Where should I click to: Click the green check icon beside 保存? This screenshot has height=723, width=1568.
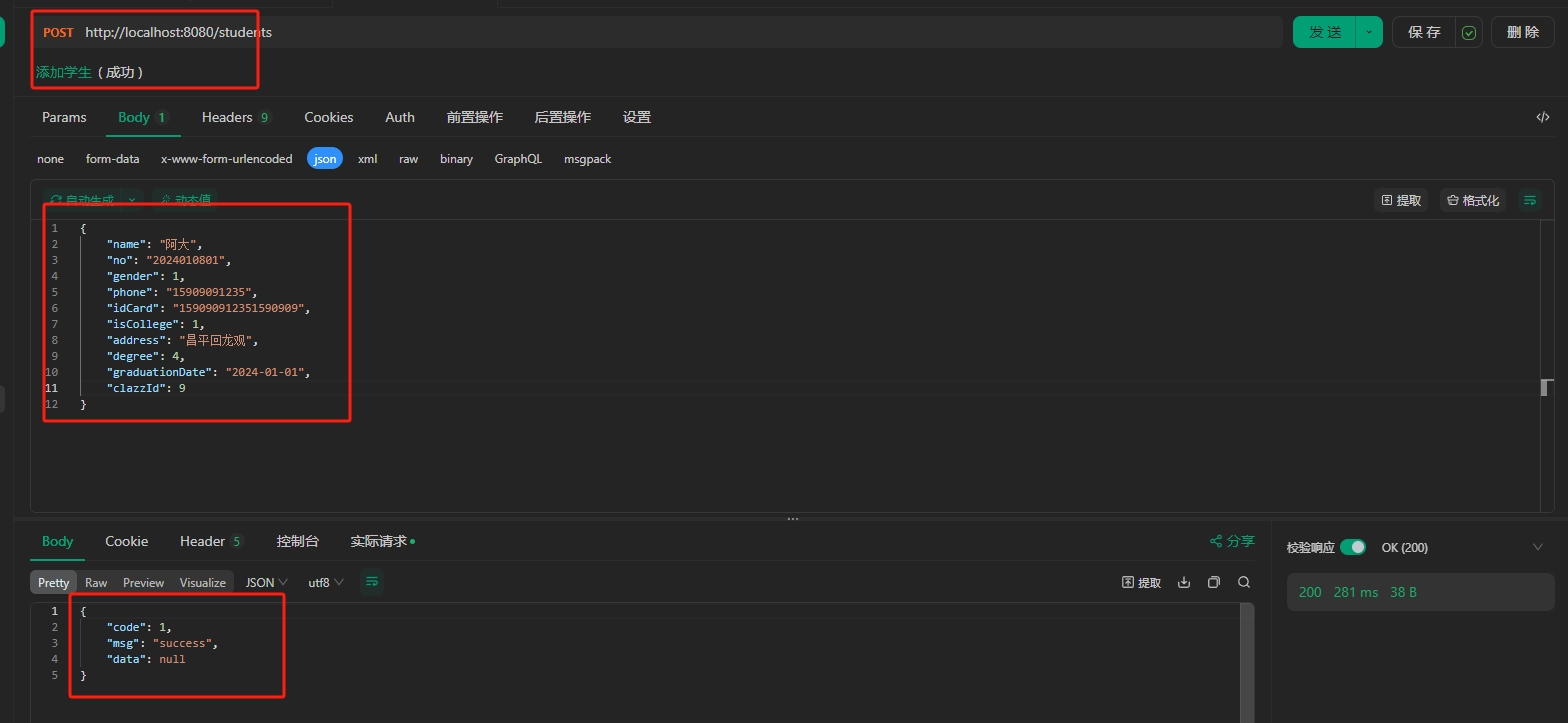pos(1468,32)
